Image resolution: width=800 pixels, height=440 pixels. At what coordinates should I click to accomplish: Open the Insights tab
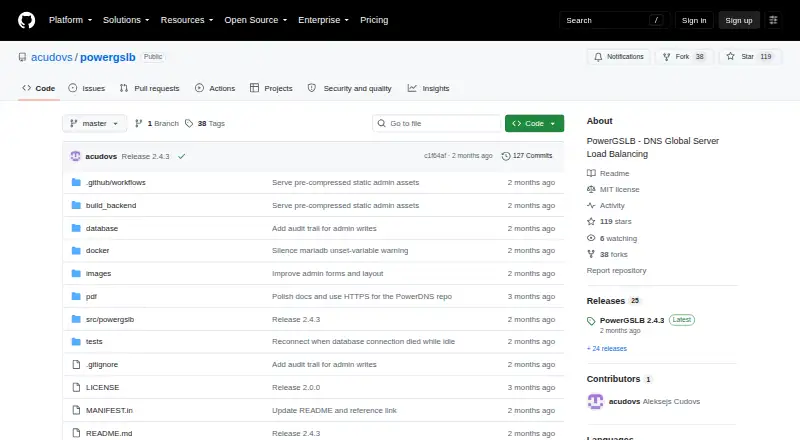[x=429, y=88]
